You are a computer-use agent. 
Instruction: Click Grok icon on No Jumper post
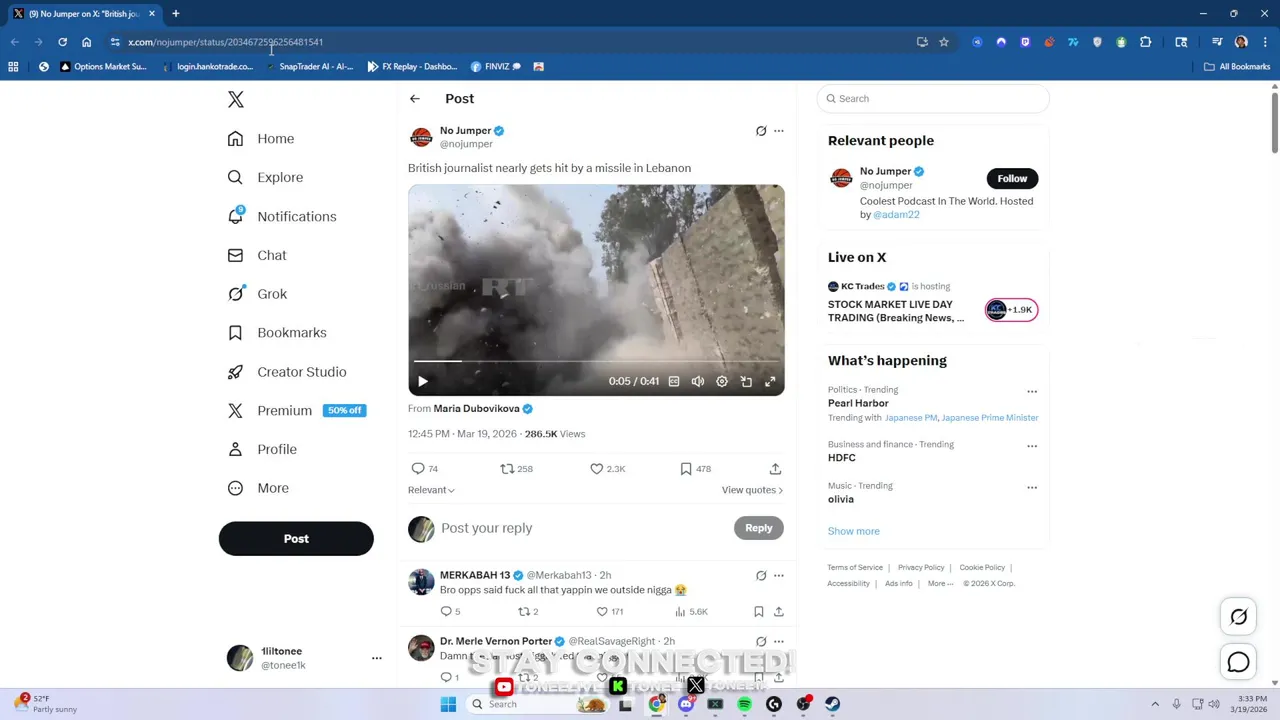[761, 131]
